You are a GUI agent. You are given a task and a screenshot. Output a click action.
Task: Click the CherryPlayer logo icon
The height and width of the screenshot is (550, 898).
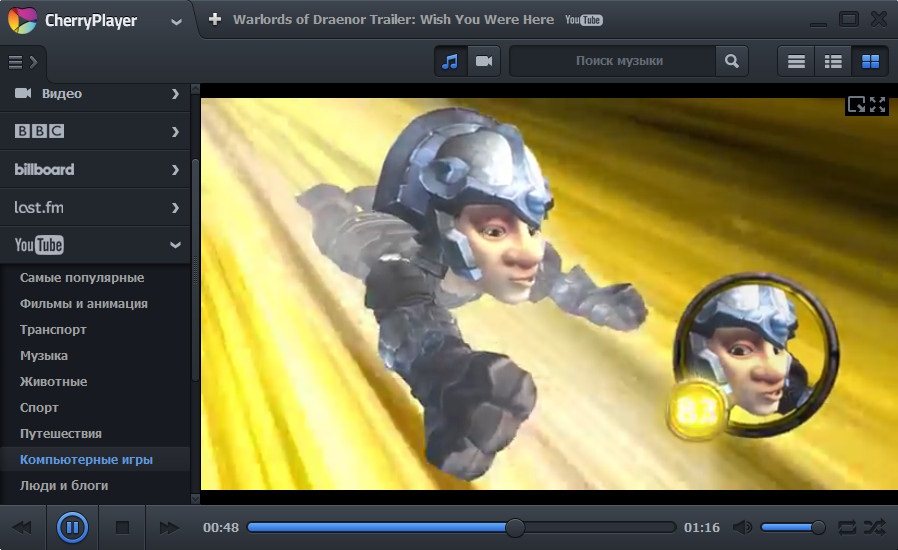point(22,20)
